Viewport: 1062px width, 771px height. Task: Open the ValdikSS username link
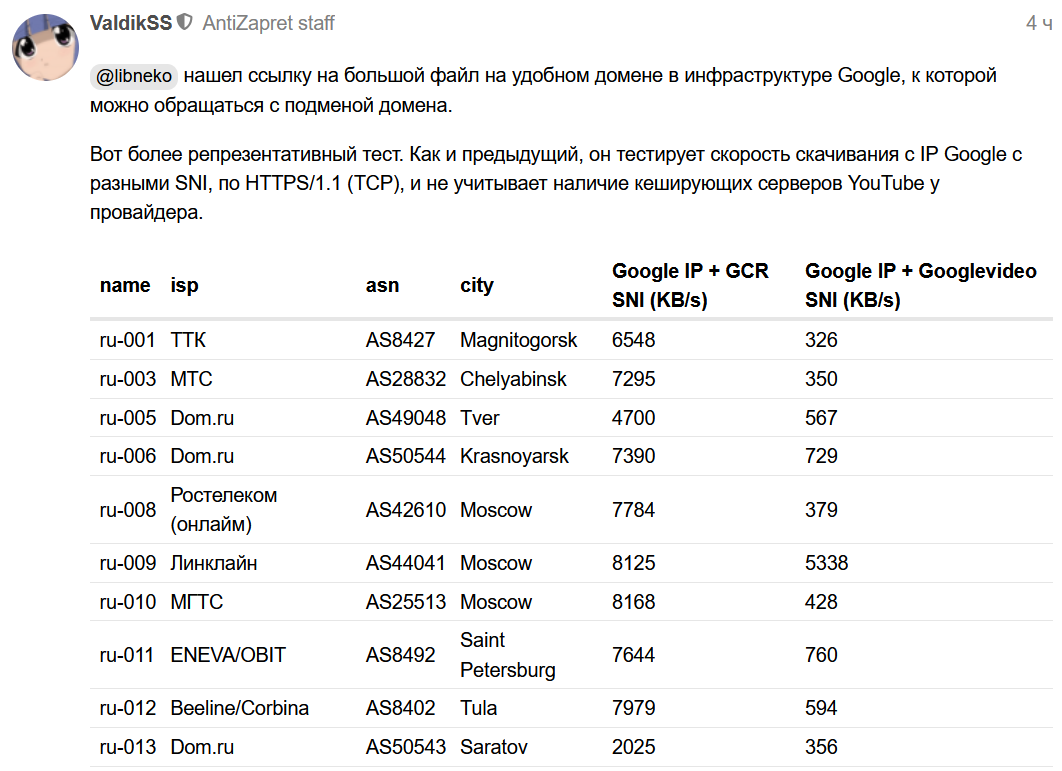click(130, 23)
